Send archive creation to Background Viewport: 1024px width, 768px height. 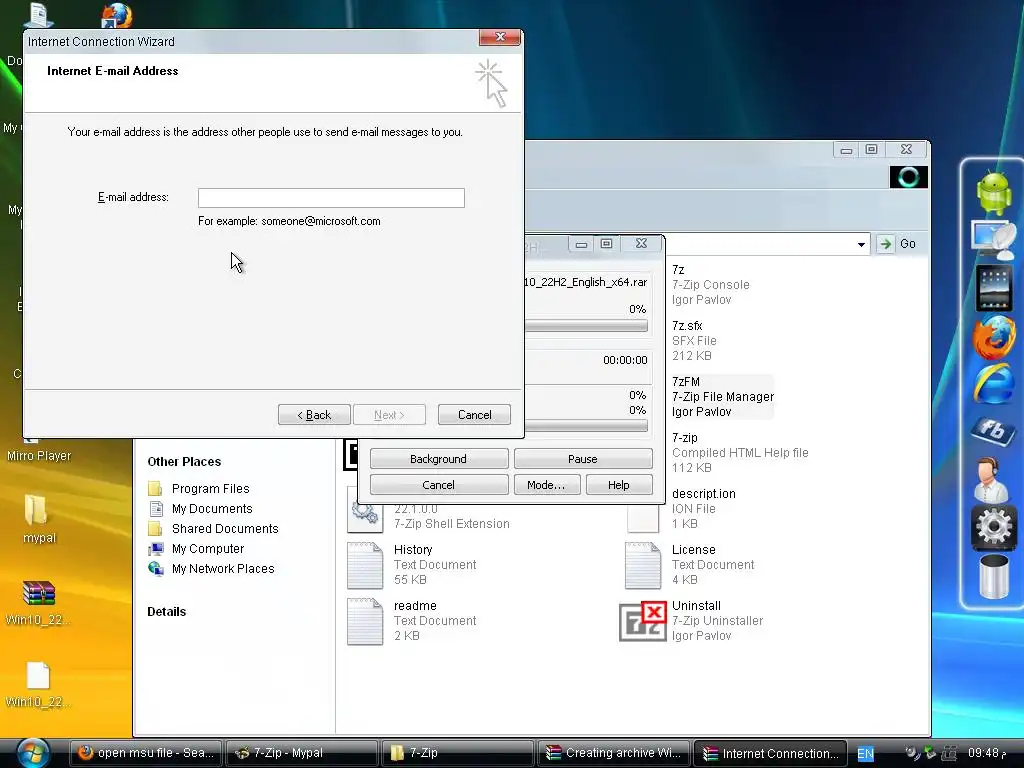[x=439, y=458]
